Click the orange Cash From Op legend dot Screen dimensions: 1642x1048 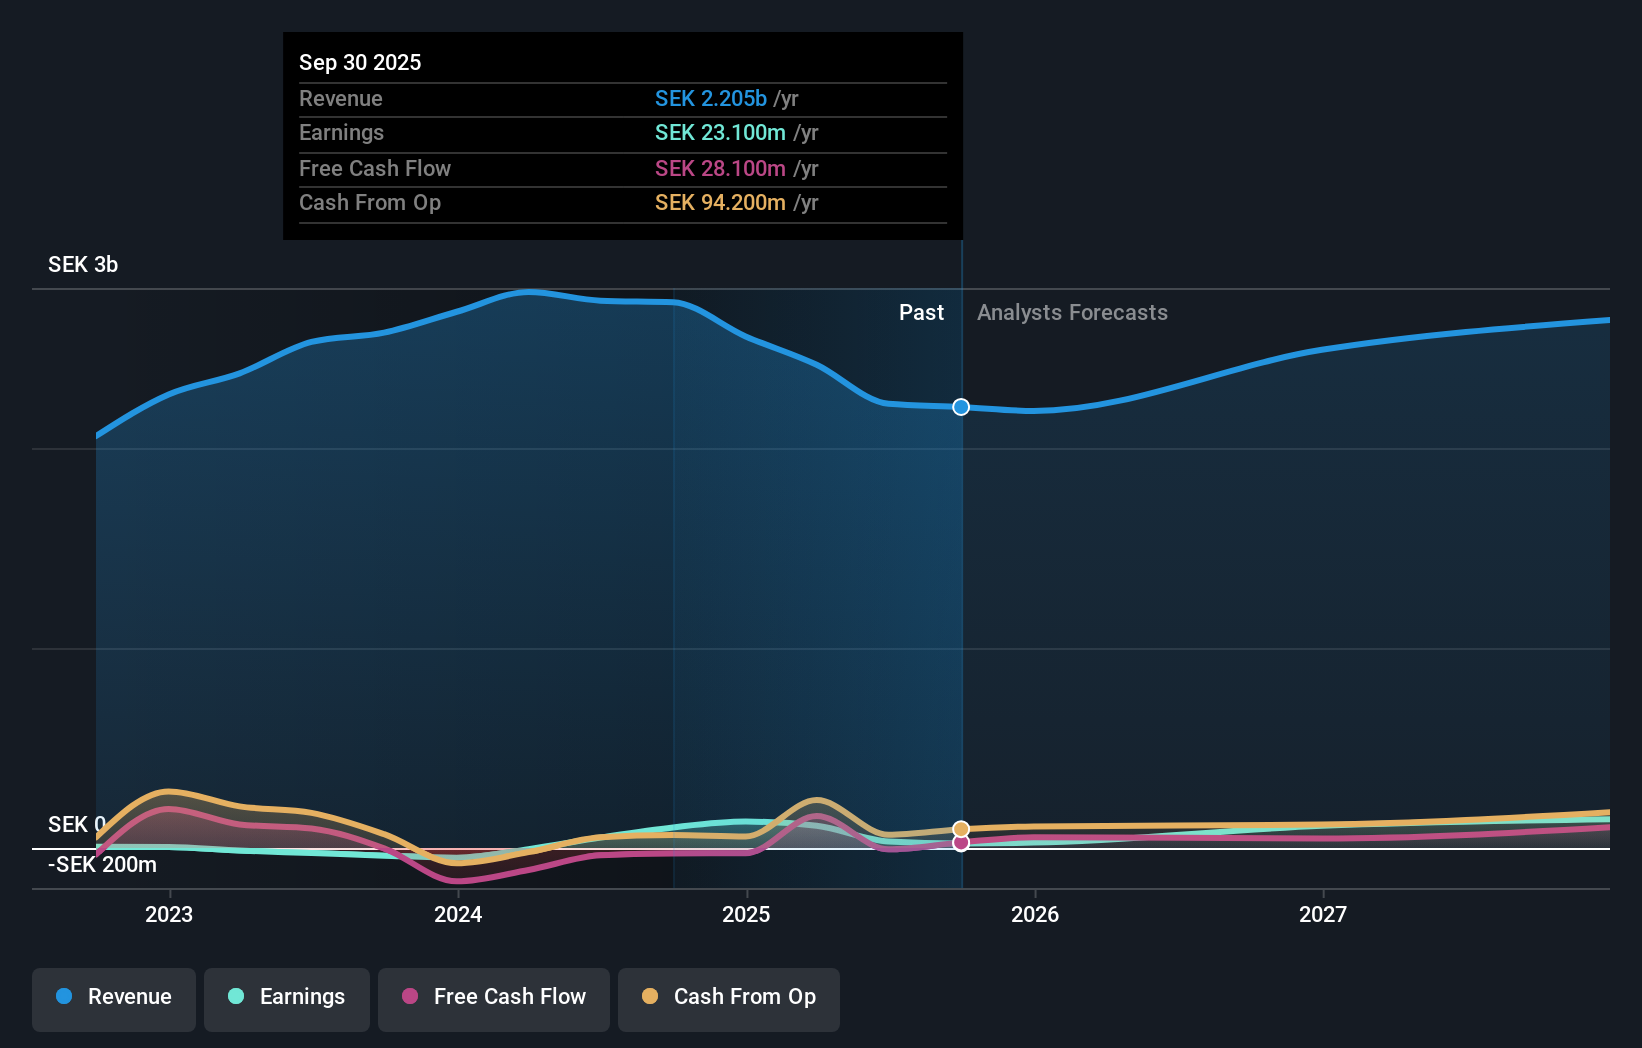tap(650, 997)
